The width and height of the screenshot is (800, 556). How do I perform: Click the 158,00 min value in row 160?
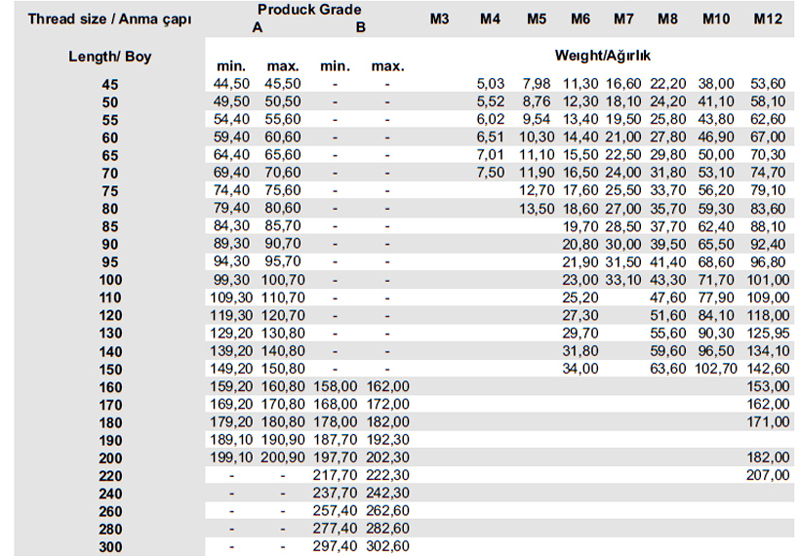(335, 386)
